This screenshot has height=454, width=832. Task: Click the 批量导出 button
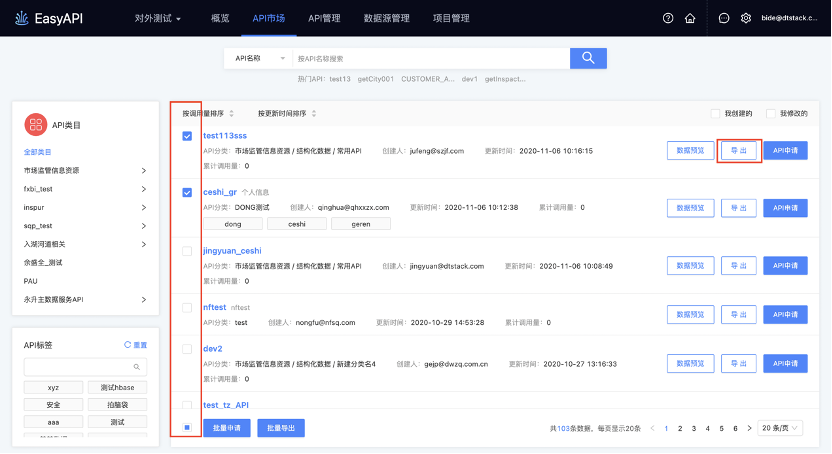pos(281,428)
